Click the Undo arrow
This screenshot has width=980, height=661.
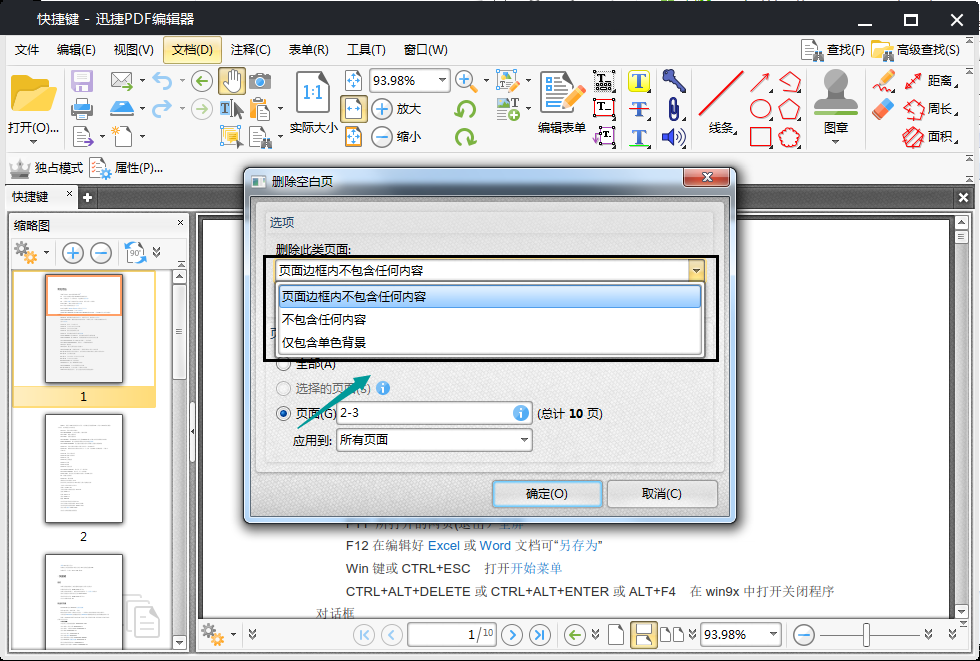(x=161, y=81)
